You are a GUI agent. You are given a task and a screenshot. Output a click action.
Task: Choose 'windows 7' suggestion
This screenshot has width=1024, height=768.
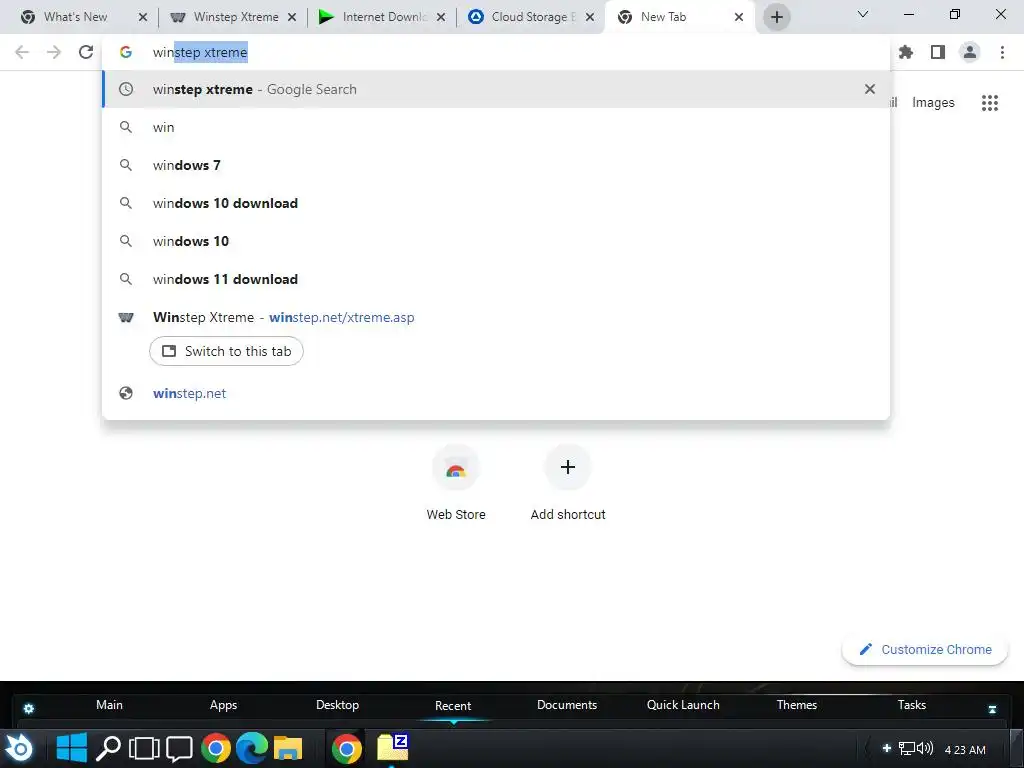(496, 165)
